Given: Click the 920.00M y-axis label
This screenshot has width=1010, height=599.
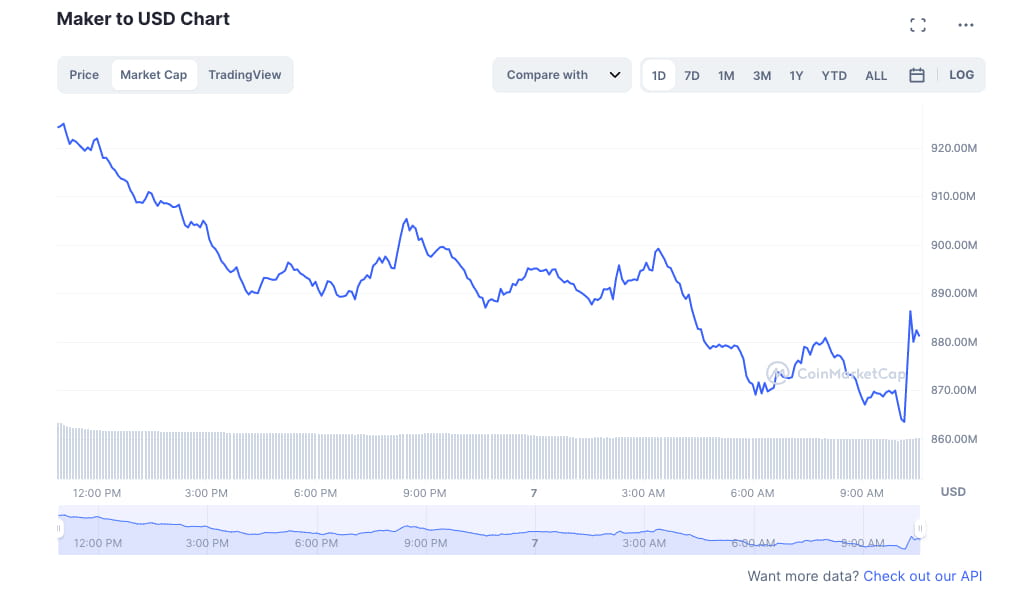Looking at the screenshot, I should pos(954,148).
